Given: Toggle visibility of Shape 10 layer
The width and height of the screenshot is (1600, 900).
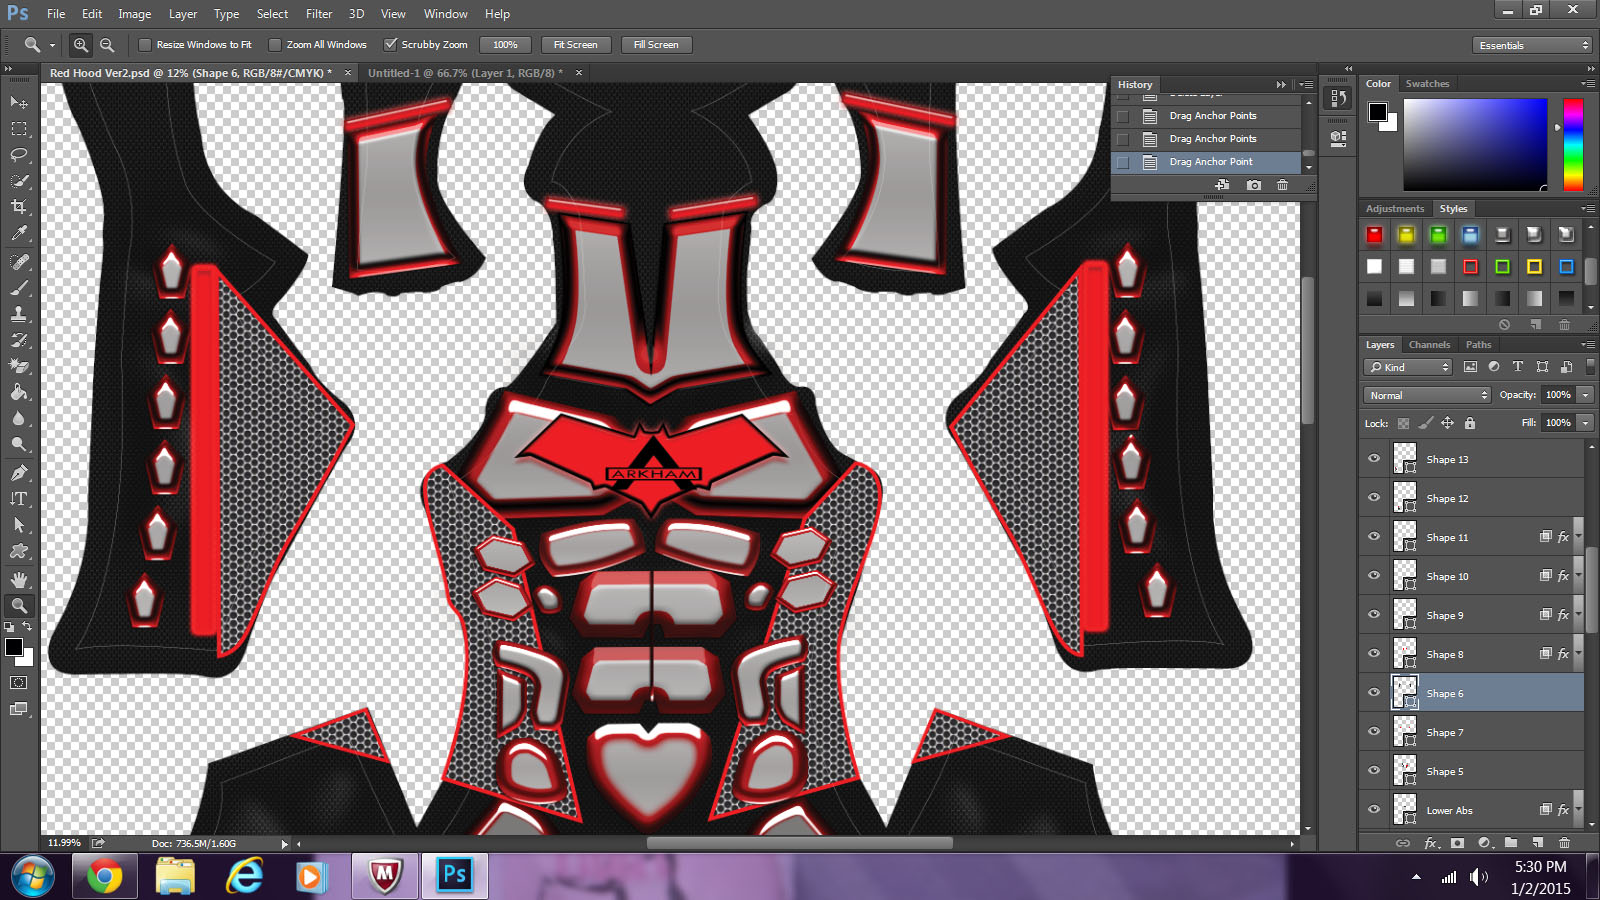Looking at the screenshot, I should click(1374, 576).
